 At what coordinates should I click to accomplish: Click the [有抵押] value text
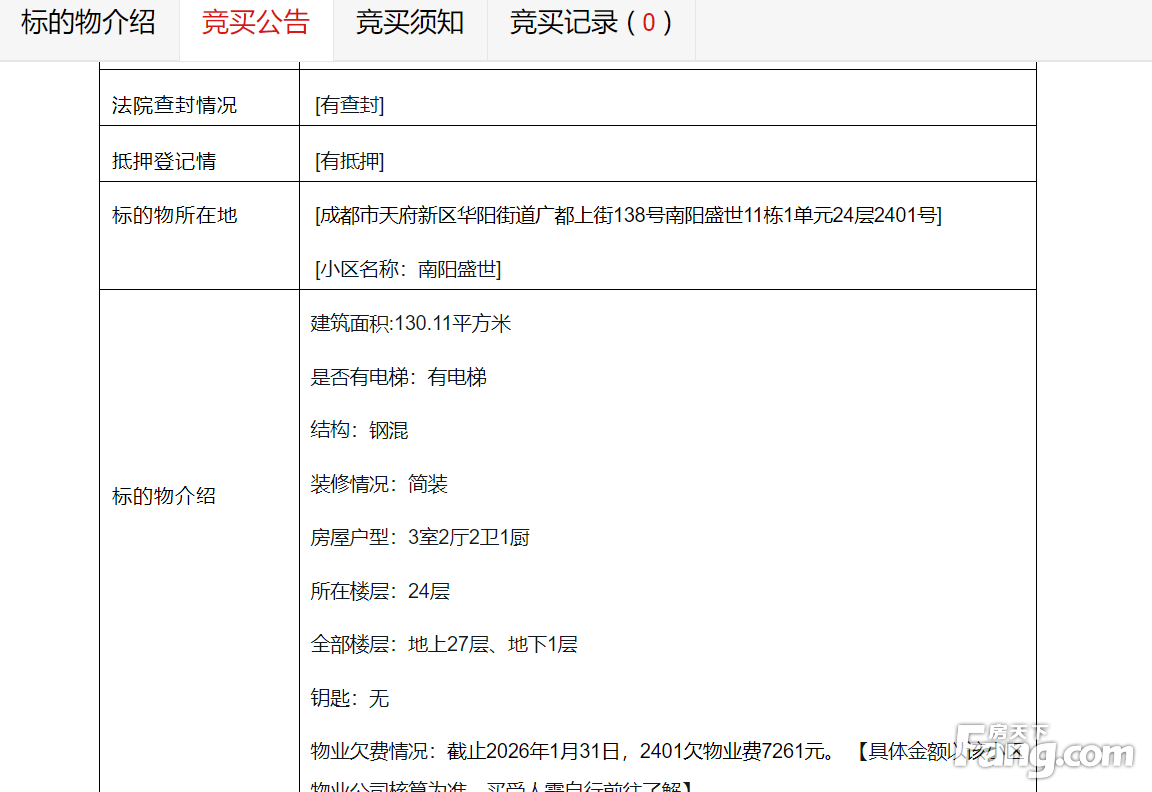click(x=349, y=161)
